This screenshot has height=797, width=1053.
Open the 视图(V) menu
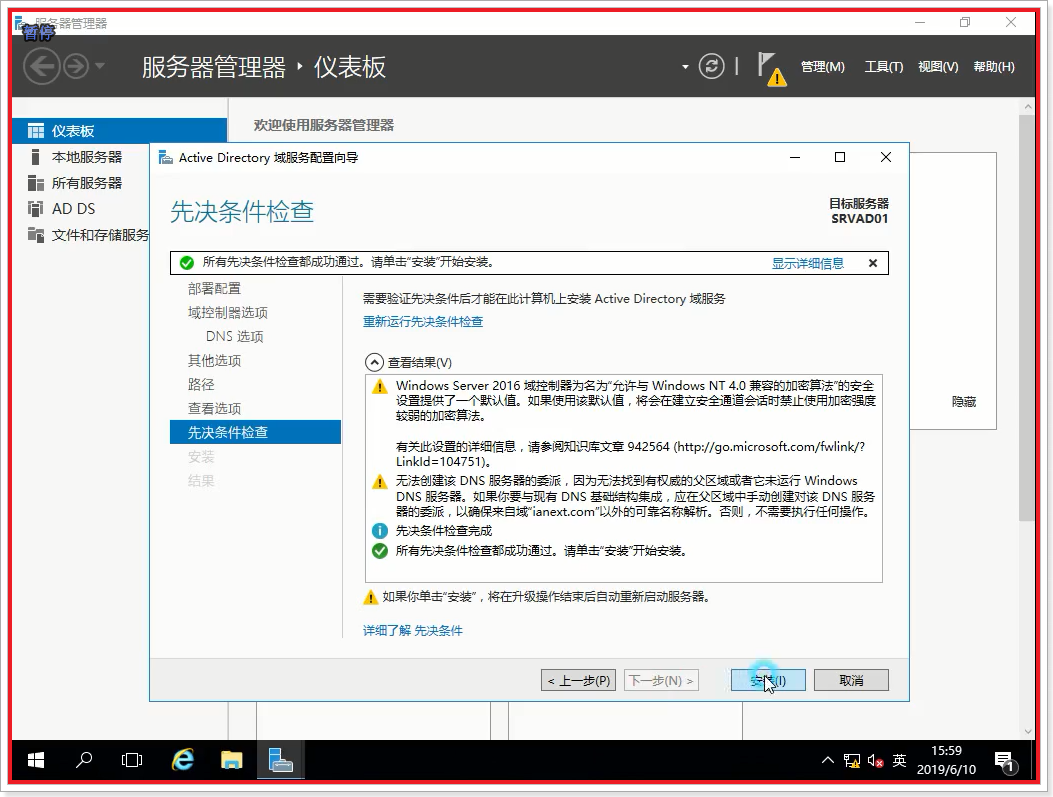[938, 67]
